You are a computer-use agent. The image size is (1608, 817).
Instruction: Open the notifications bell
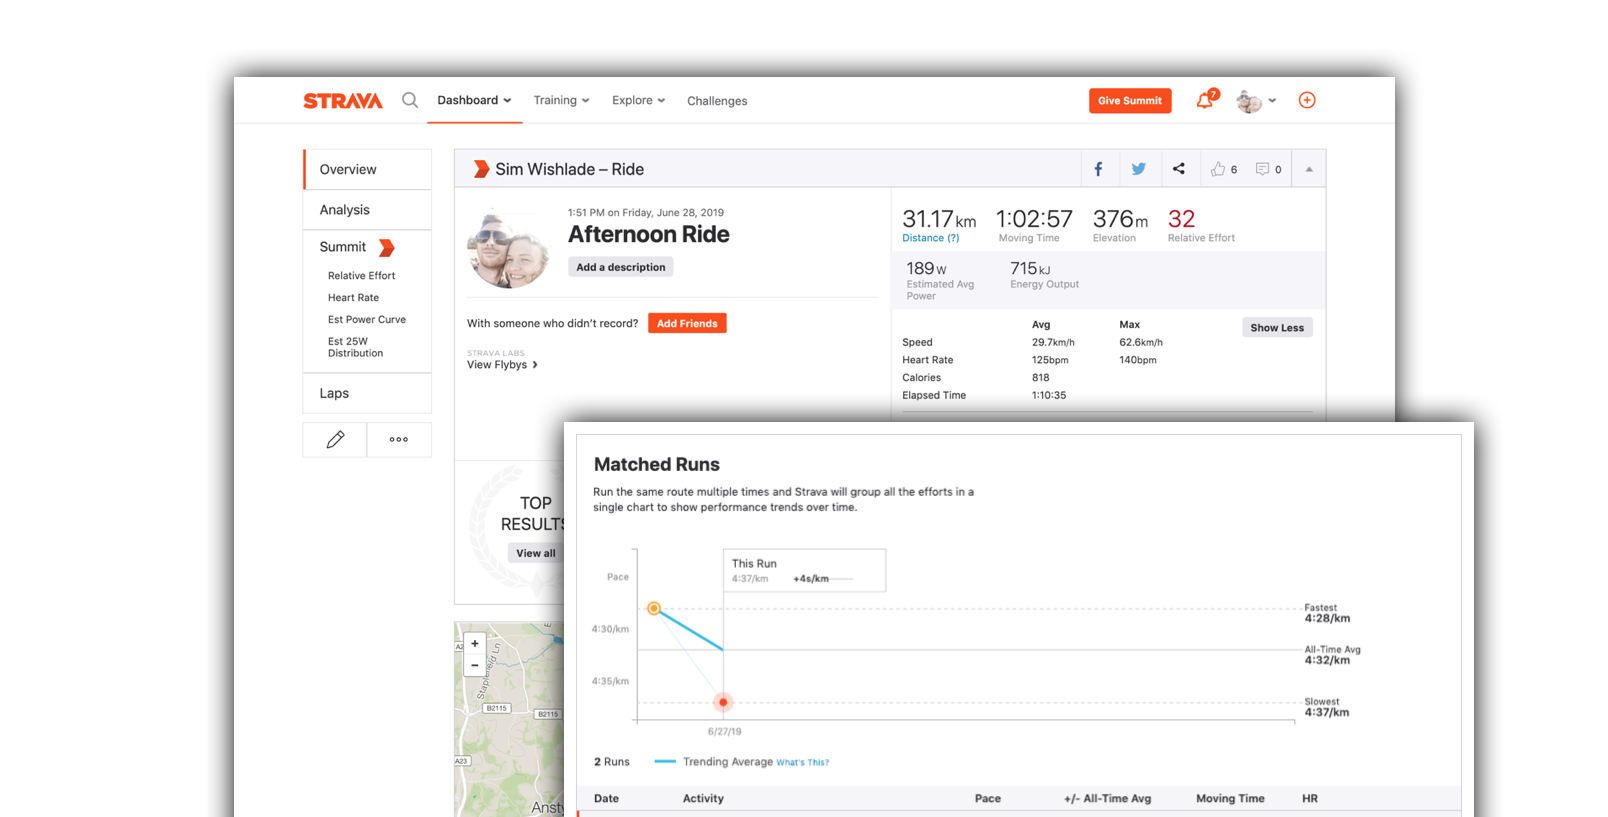[x=1205, y=100]
